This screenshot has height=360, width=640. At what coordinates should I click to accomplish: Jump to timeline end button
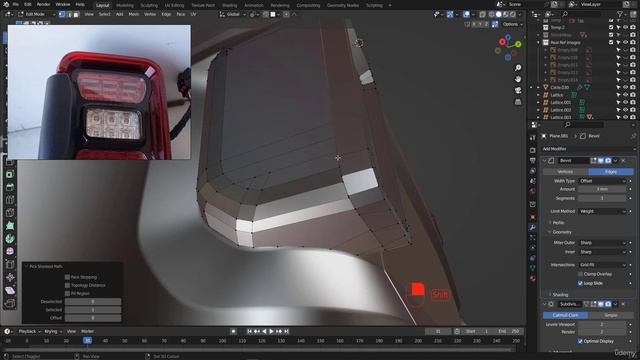pos(287,331)
